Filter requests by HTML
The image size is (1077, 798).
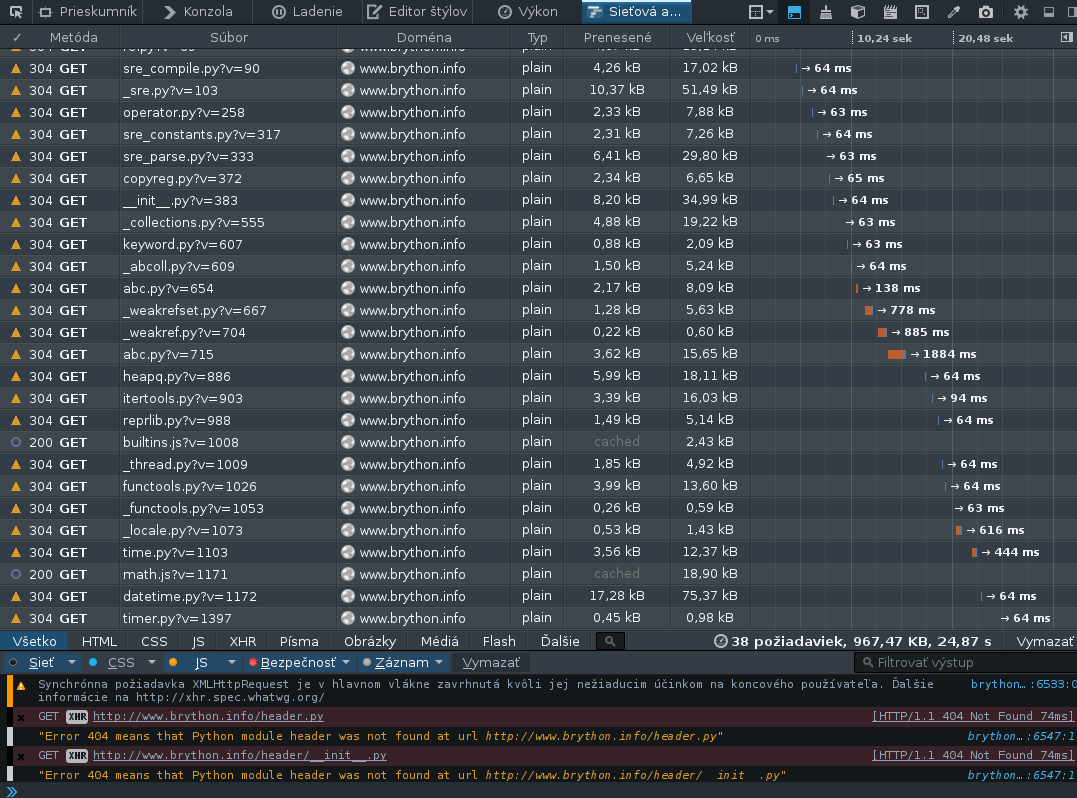click(99, 641)
